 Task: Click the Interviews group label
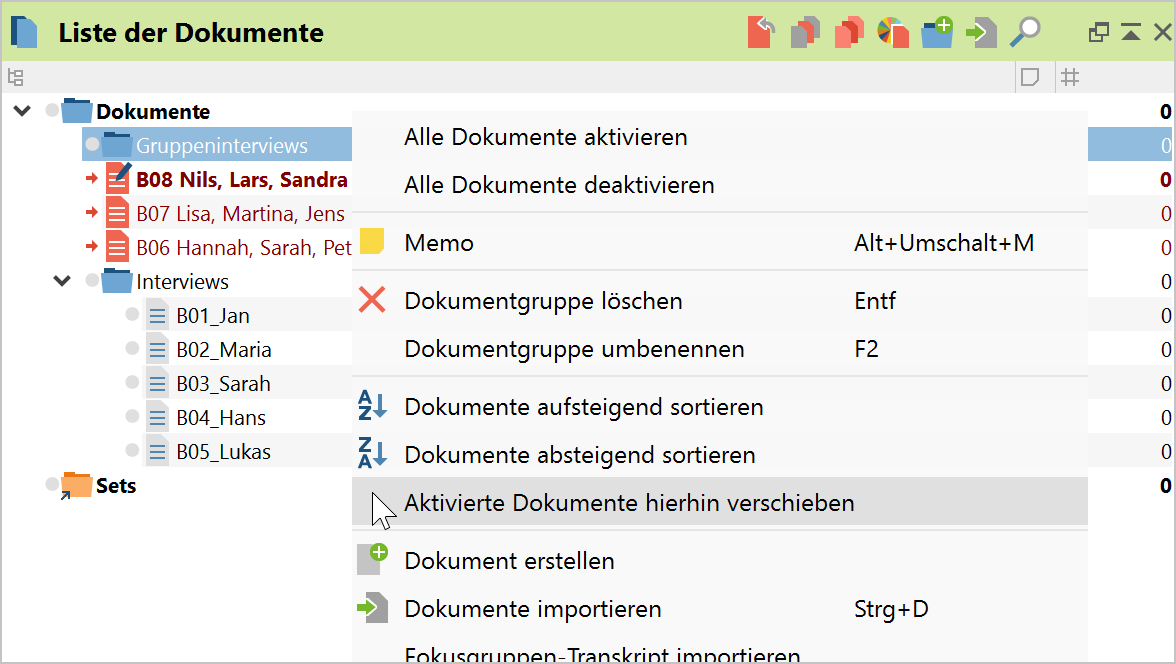(x=182, y=282)
